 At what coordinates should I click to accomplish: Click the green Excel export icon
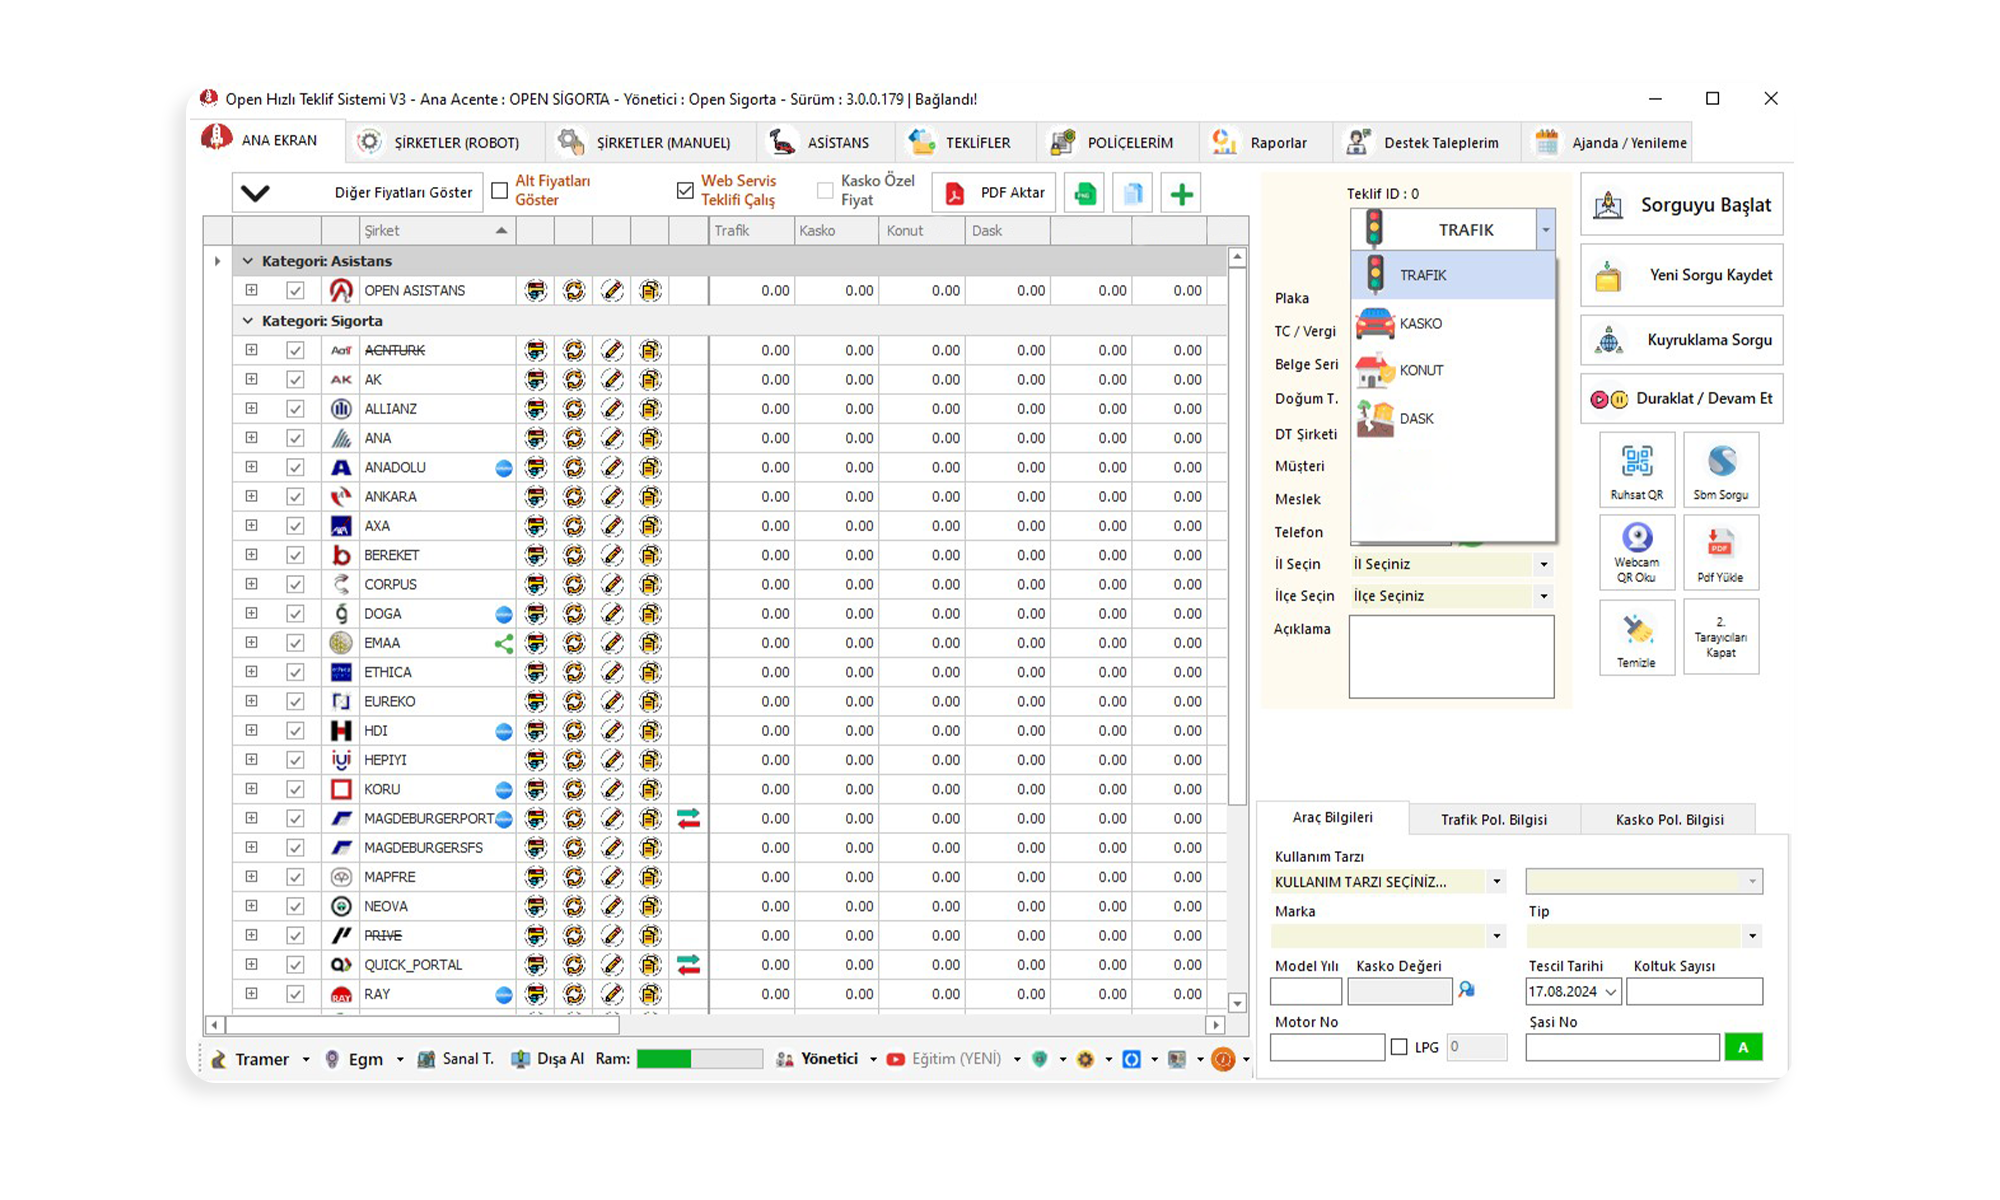click(x=1085, y=193)
